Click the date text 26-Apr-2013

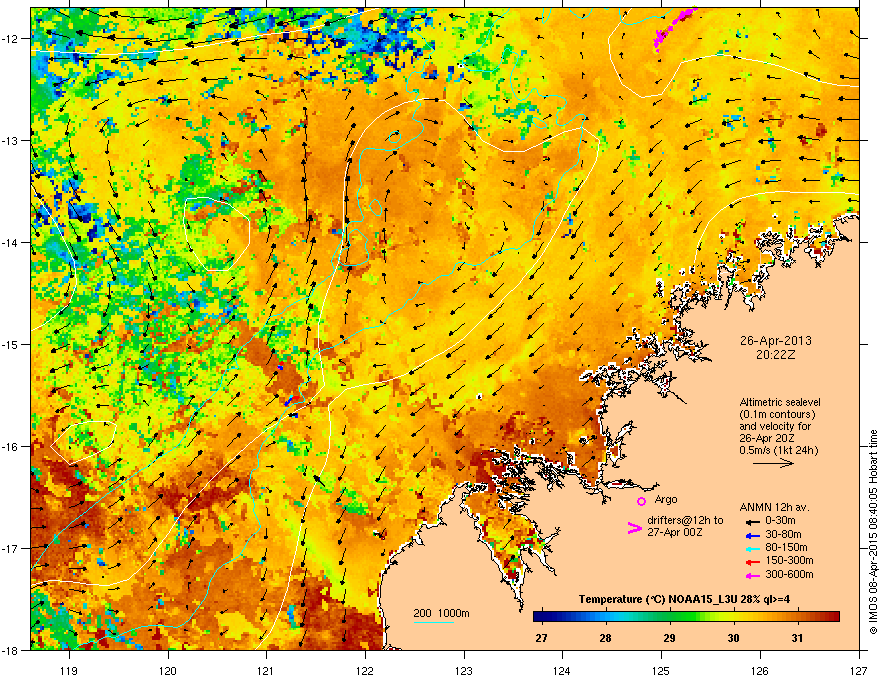pyautogui.click(x=776, y=341)
